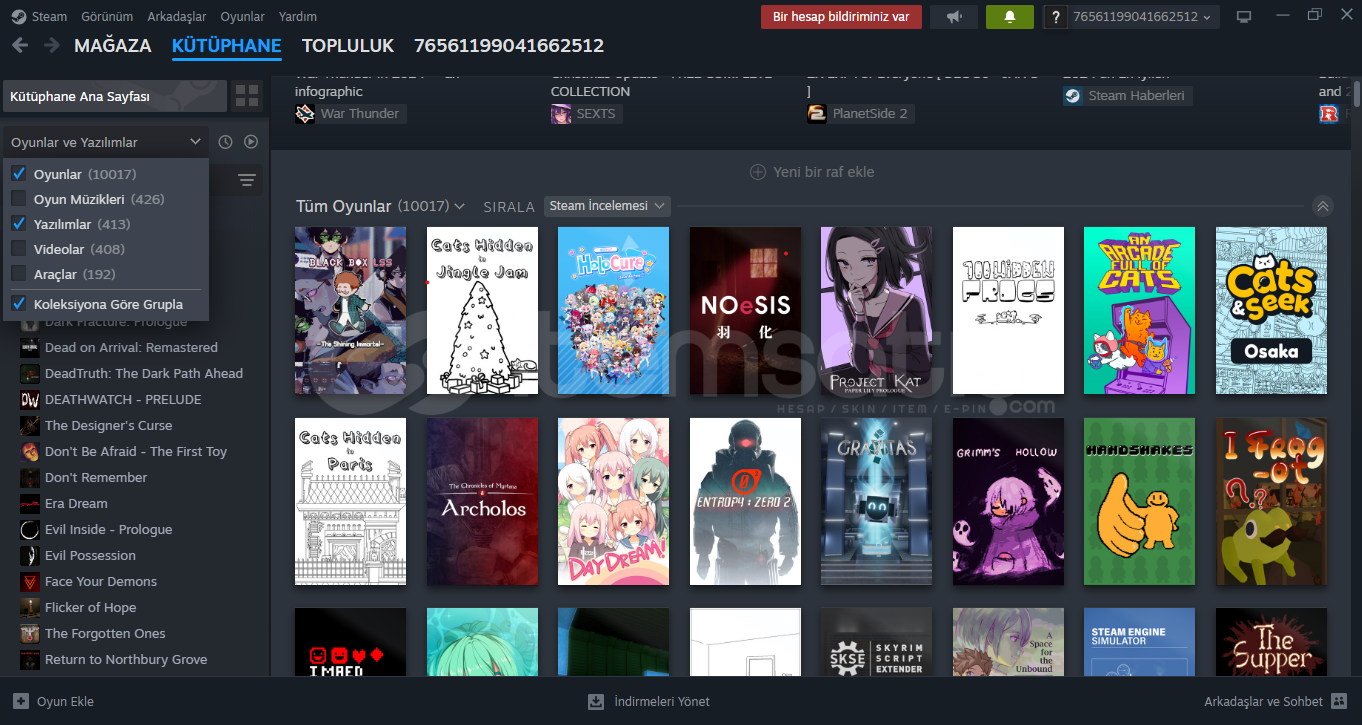Open the Steam menu
The image size is (1362, 725).
tap(49, 16)
